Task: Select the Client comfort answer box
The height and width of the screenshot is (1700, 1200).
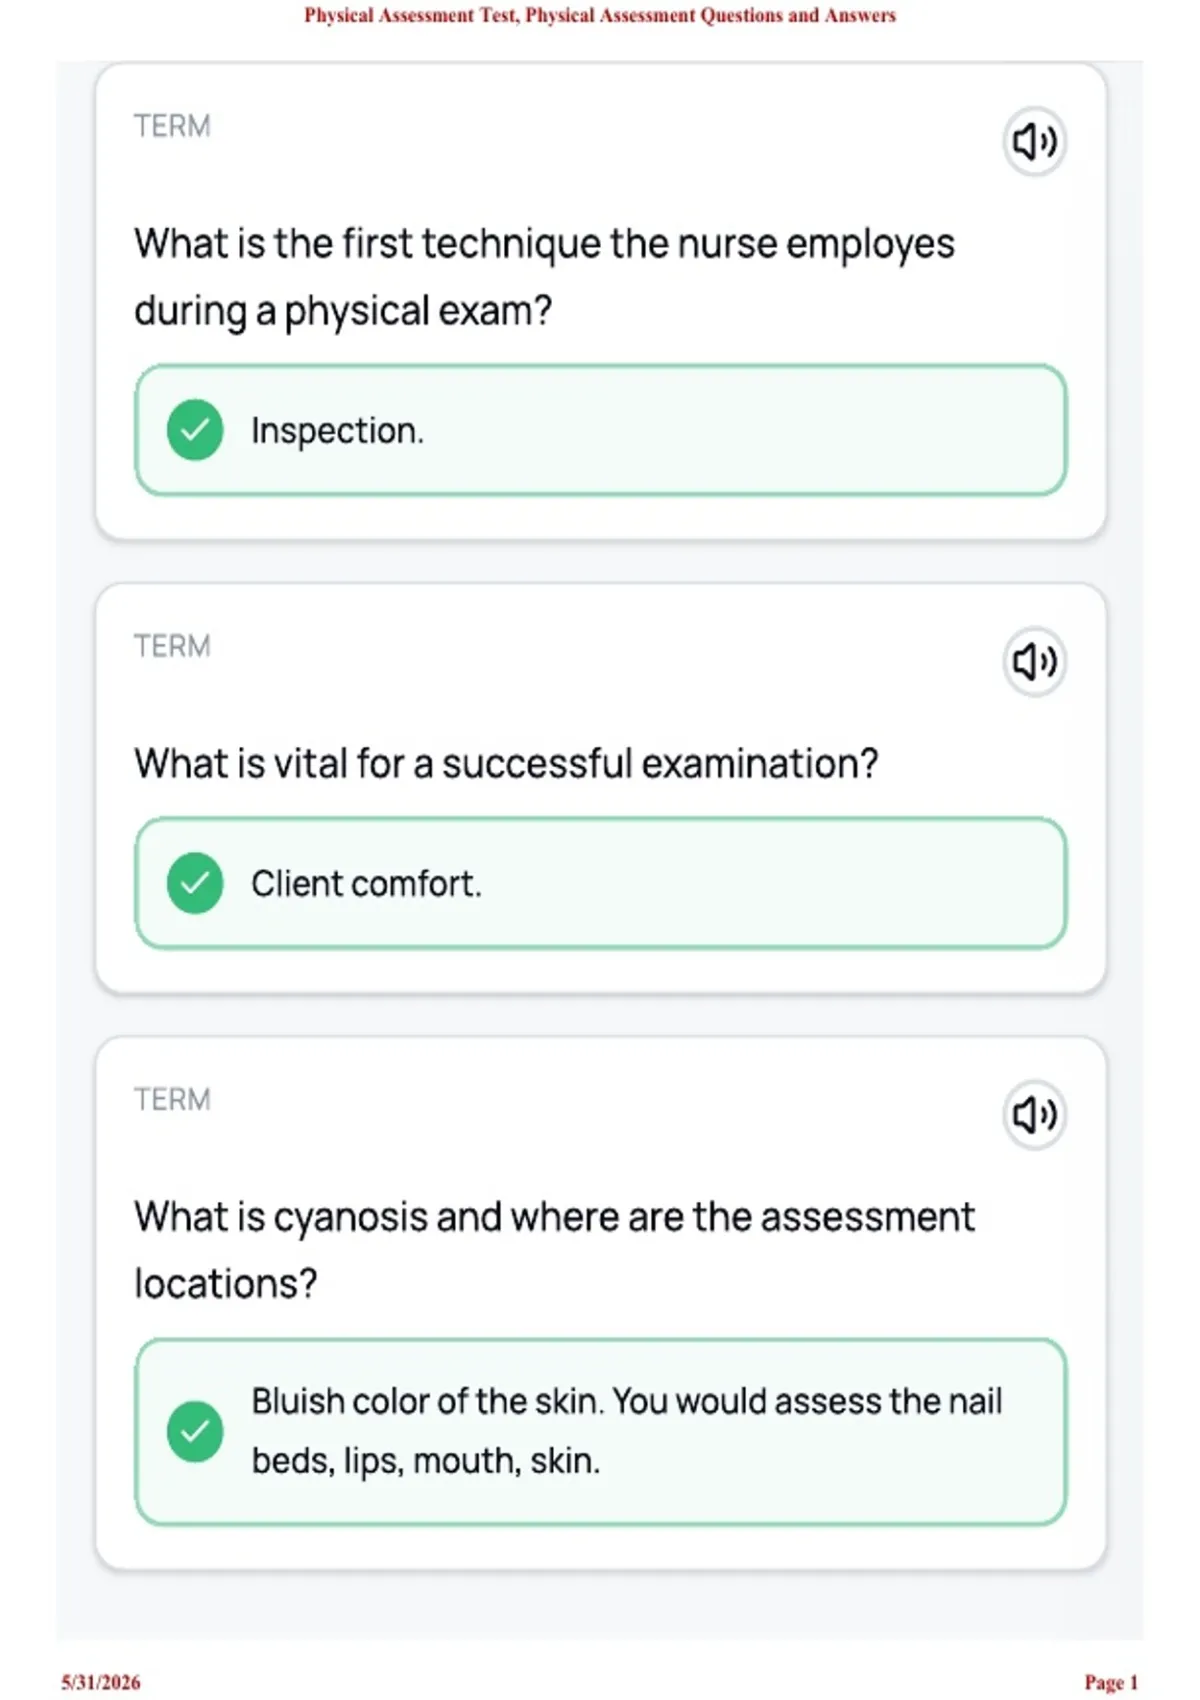Action: click(x=601, y=883)
